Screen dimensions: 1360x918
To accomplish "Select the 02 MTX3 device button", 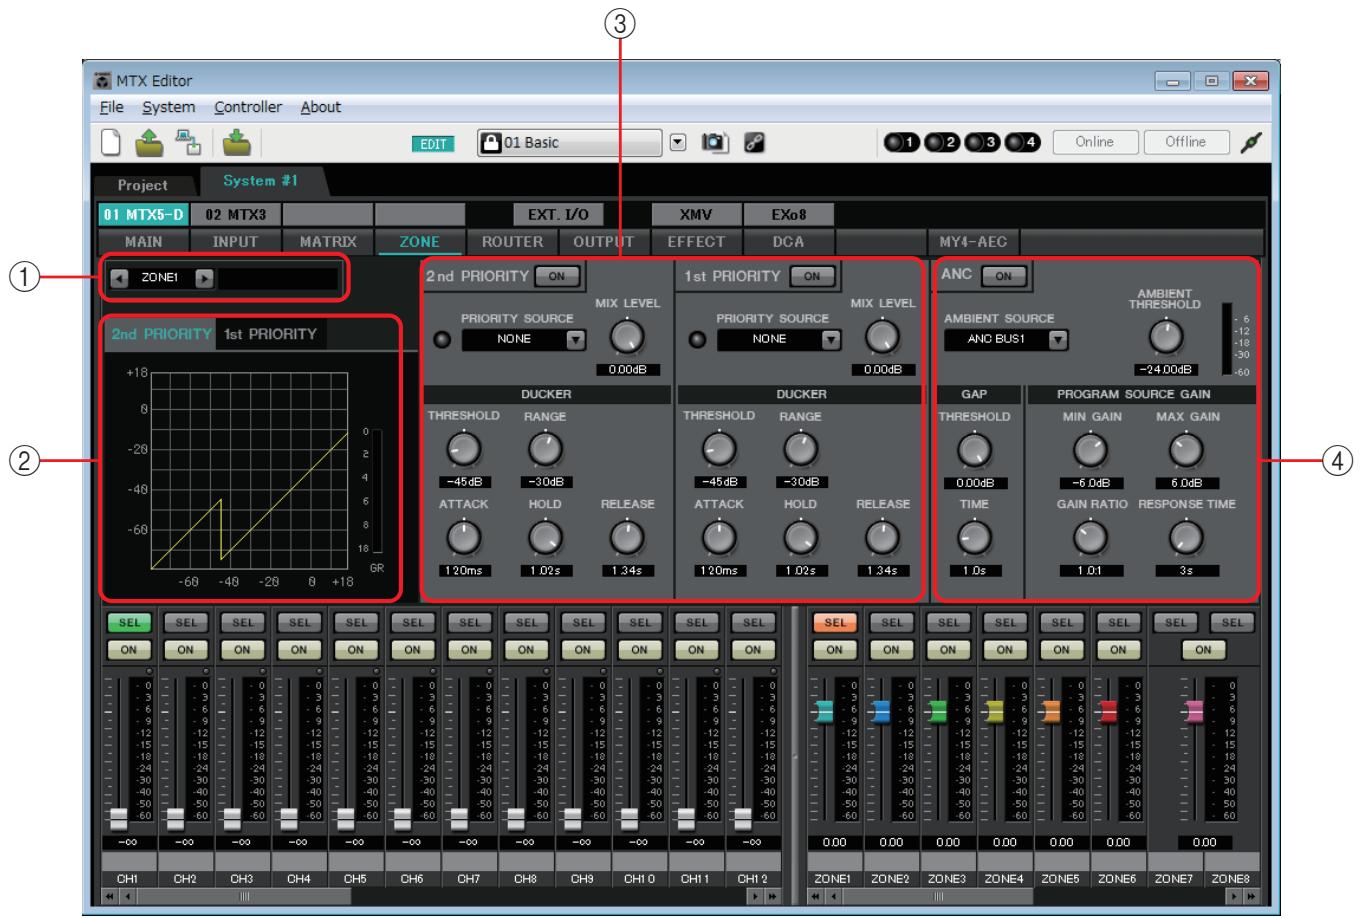I will tap(236, 214).
